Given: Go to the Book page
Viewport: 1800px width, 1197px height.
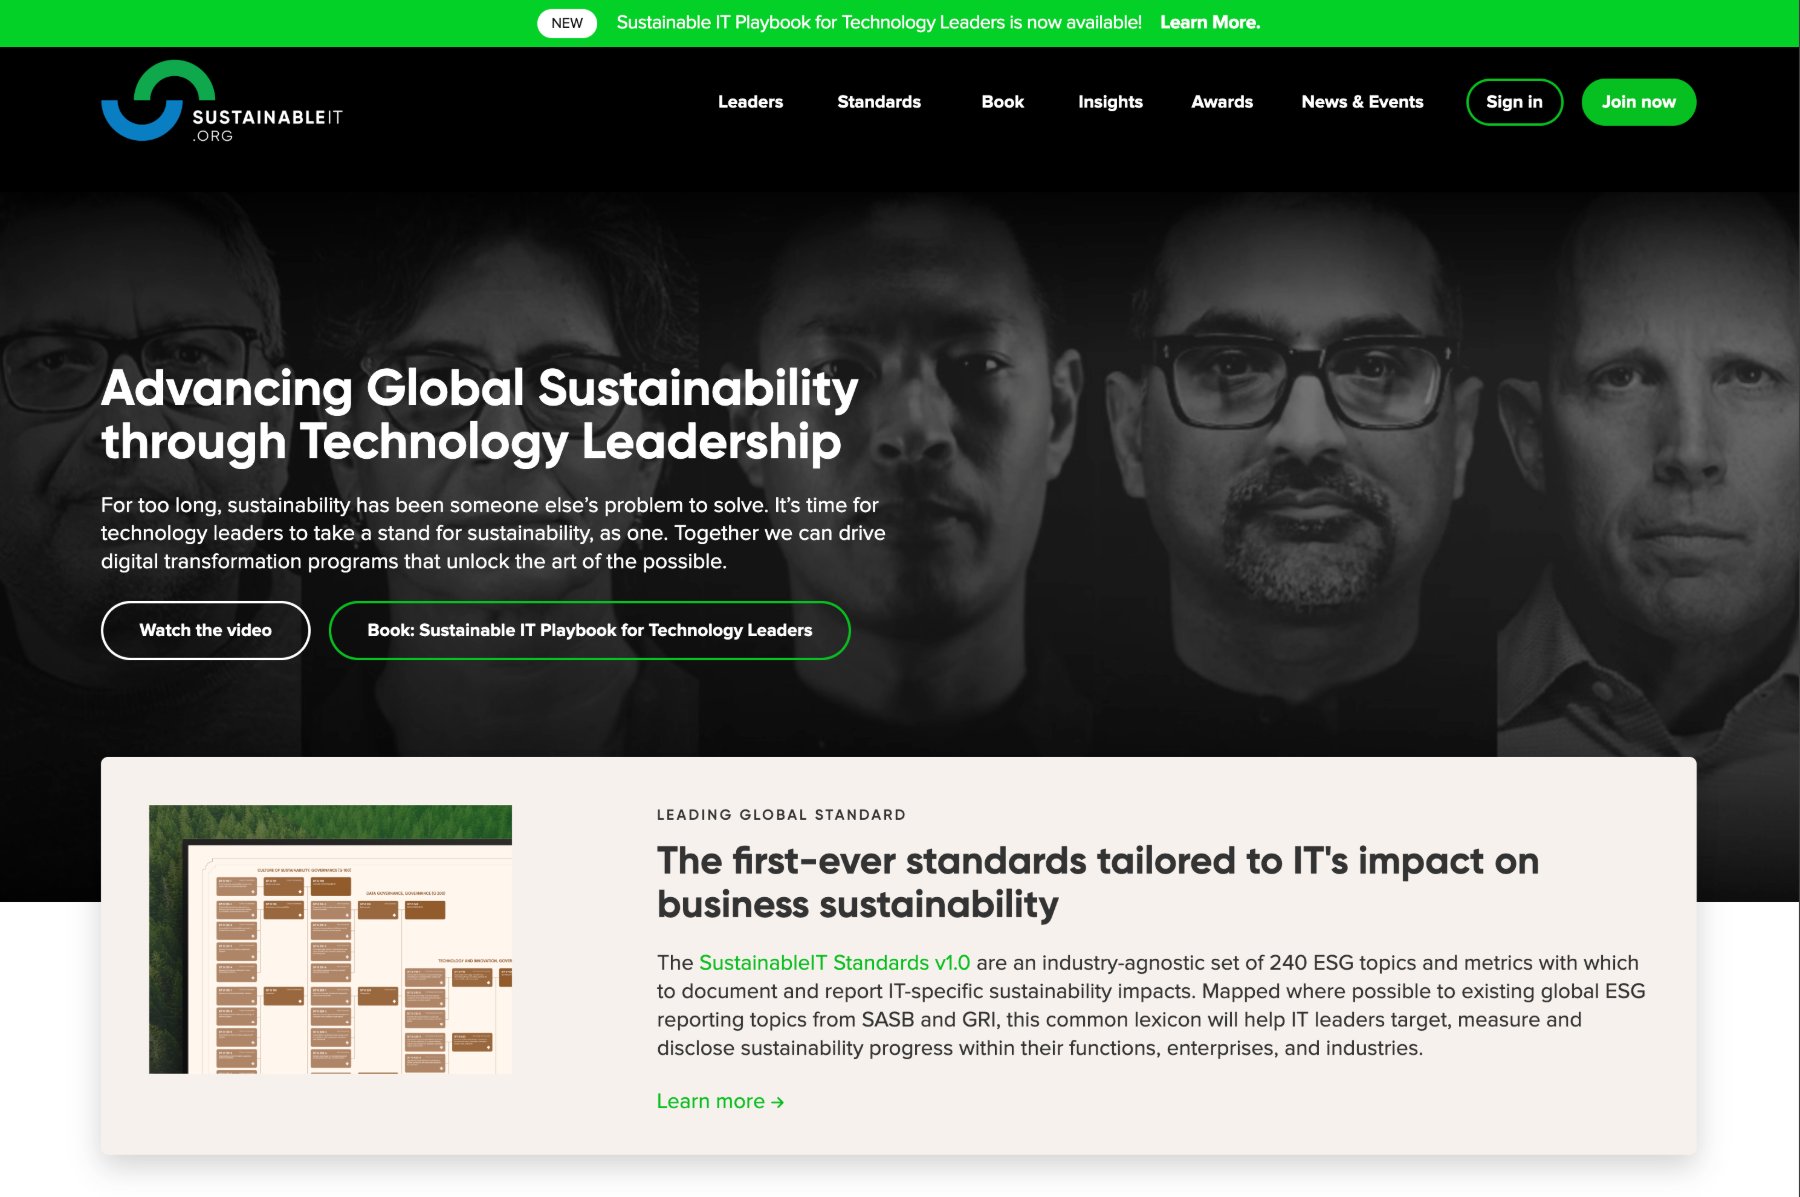Looking at the screenshot, I should pyautogui.click(x=1002, y=102).
